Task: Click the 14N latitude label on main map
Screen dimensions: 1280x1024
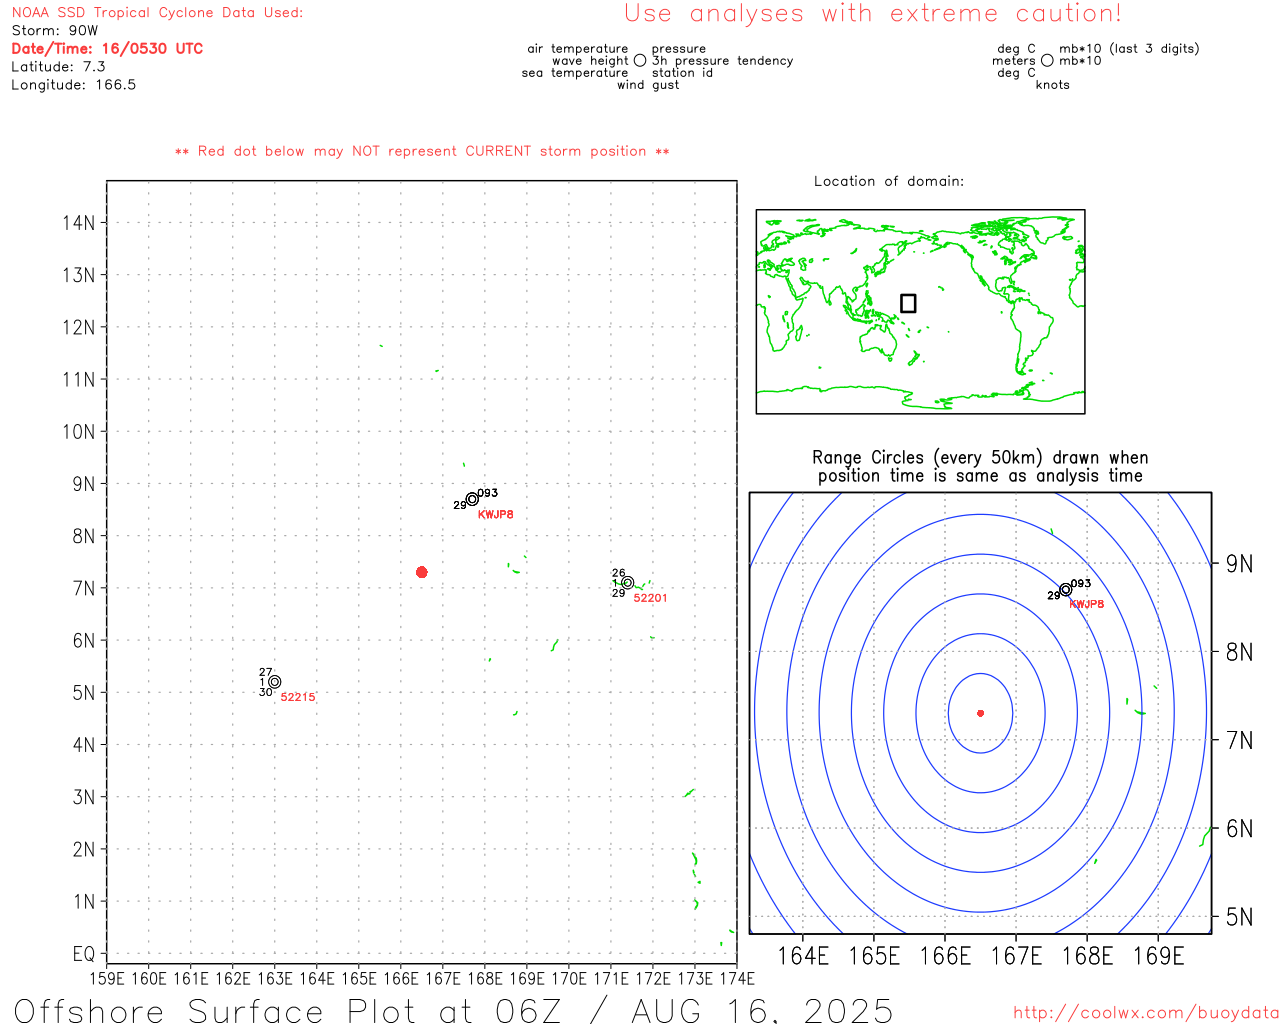Action: (79, 222)
